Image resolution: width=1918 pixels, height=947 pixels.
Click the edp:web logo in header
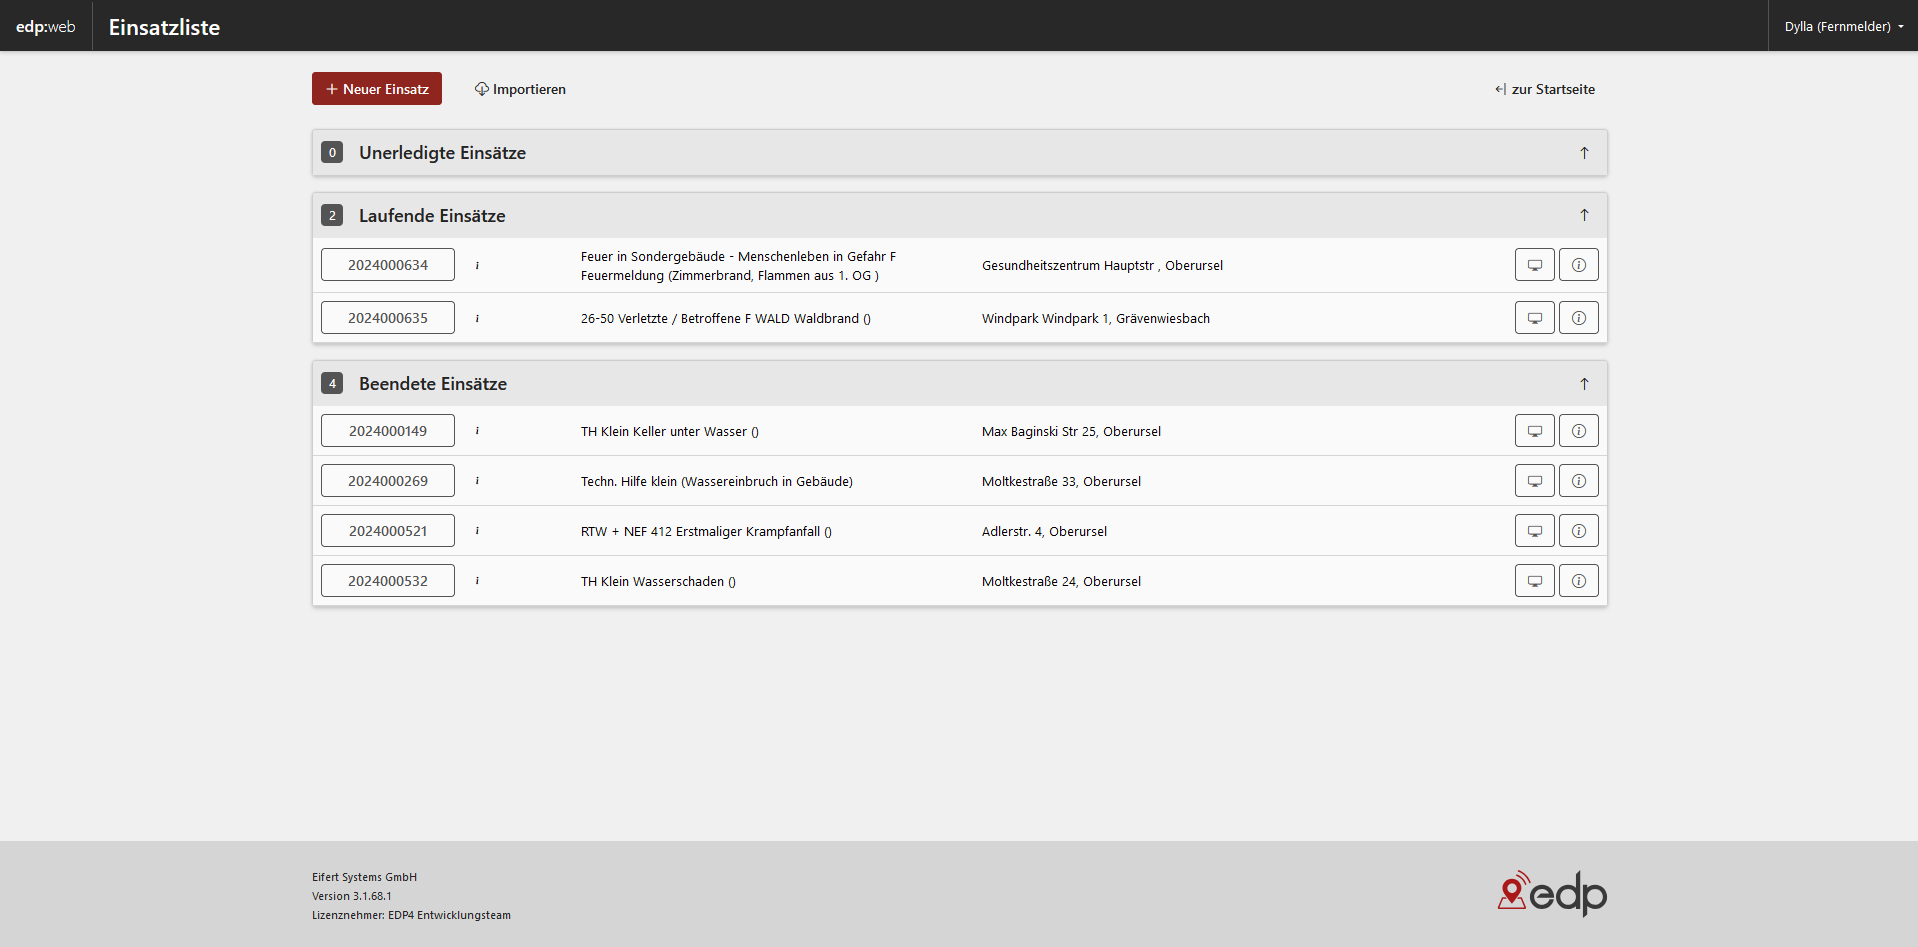coord(46,27)
